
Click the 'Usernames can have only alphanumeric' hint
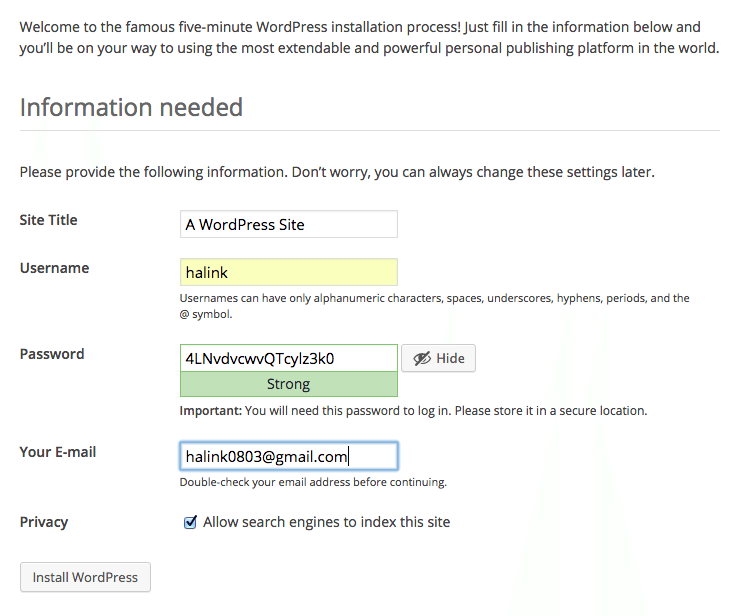click(434, 306)
